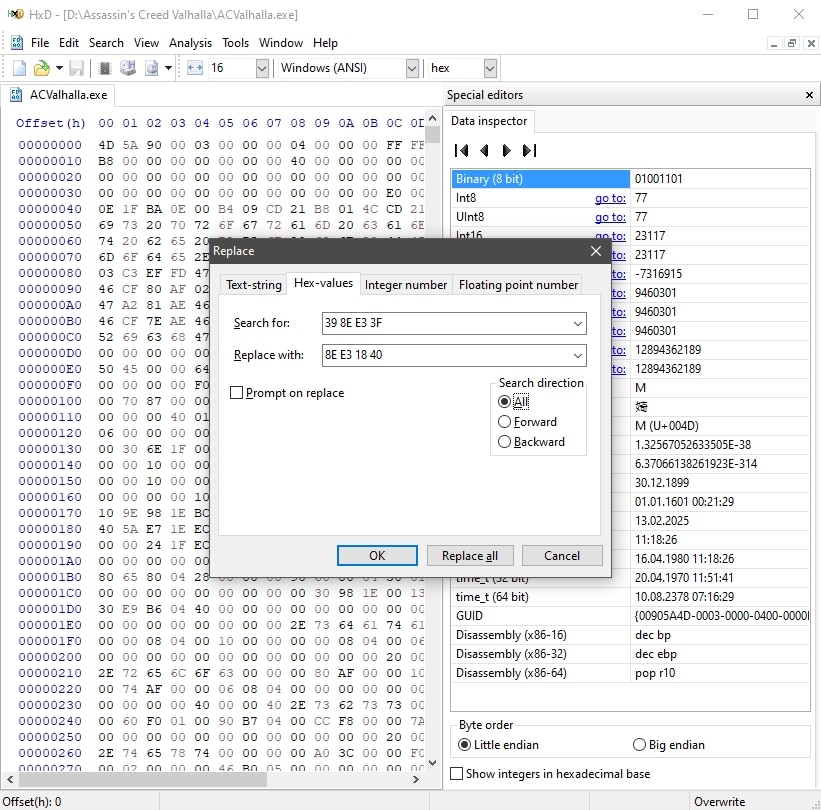Close the Special editors panel
Viewport: 821px width, 810px height.
click(809, 95)
